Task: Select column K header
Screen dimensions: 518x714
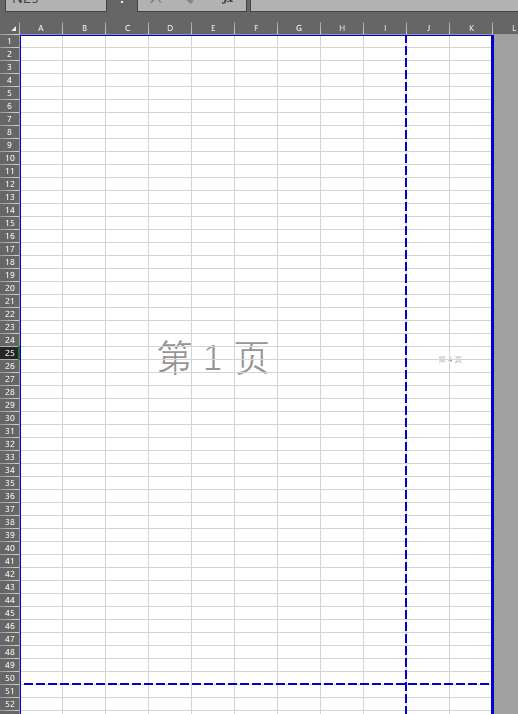Action: [471, 28]
